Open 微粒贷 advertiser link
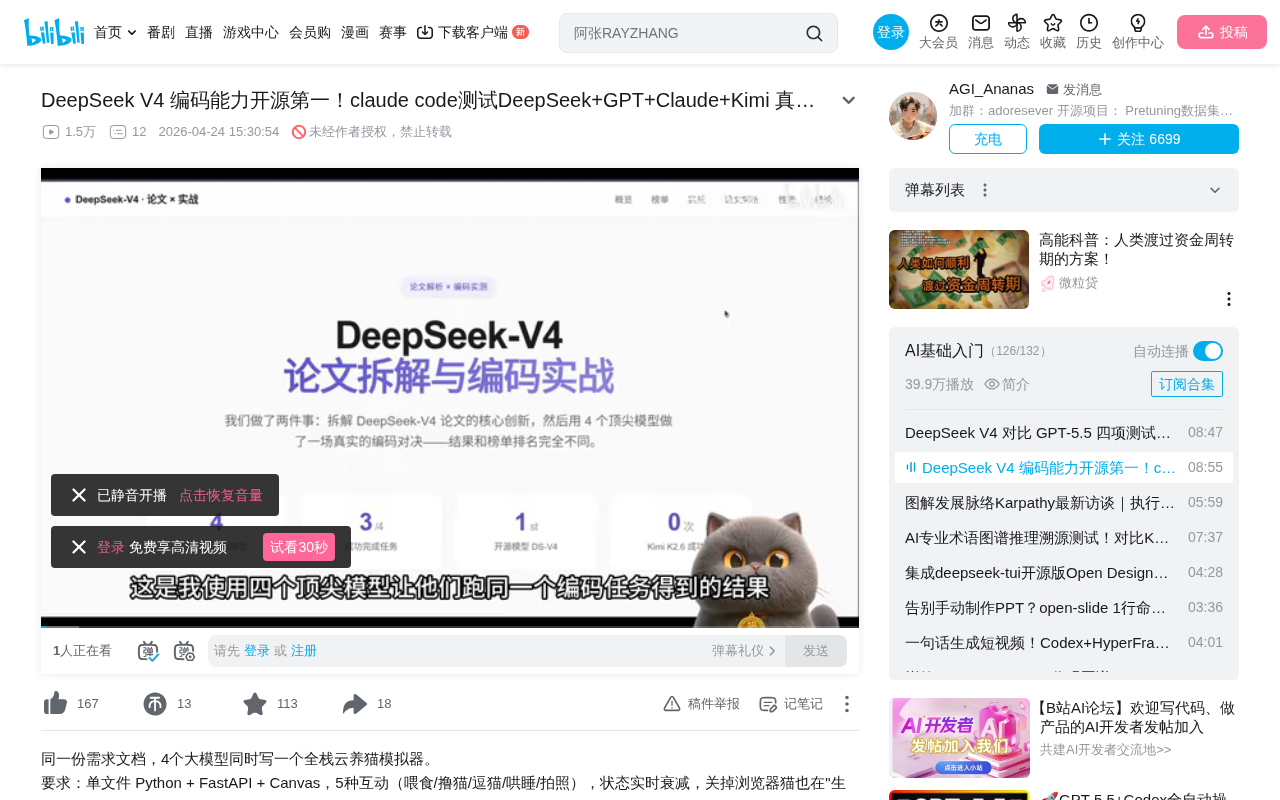1280x800 pixels. point(1078,283)
